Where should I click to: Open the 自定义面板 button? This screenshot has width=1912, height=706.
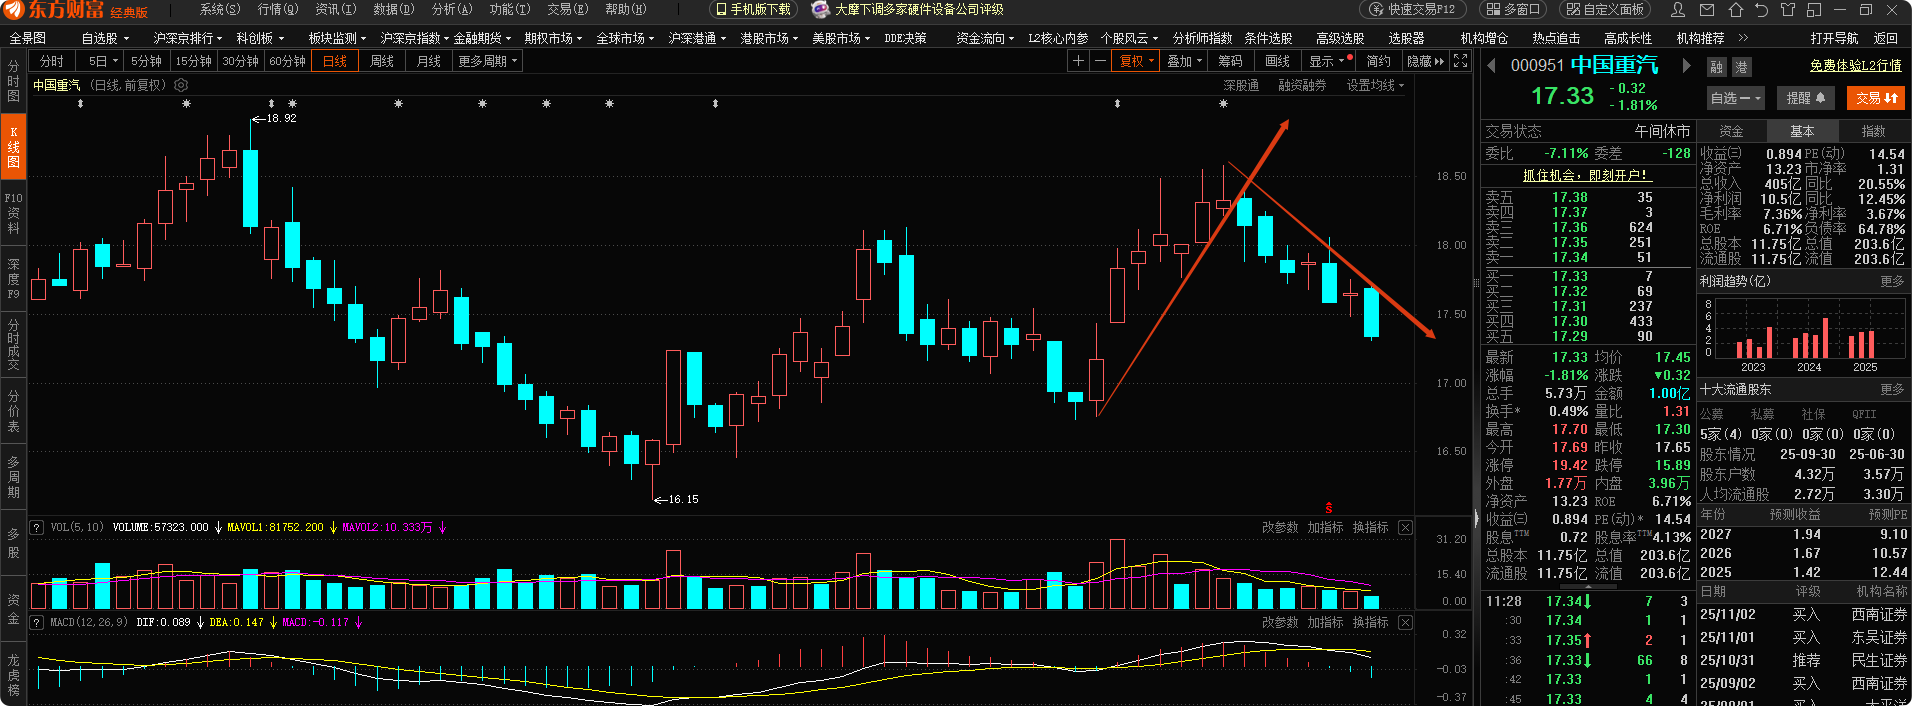1604,10
